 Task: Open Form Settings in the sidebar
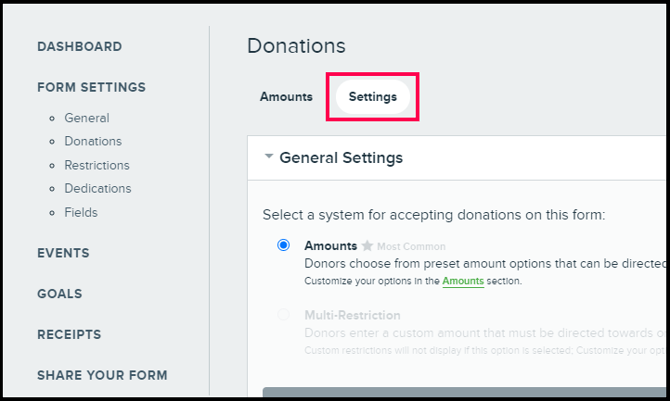(91, 88)
